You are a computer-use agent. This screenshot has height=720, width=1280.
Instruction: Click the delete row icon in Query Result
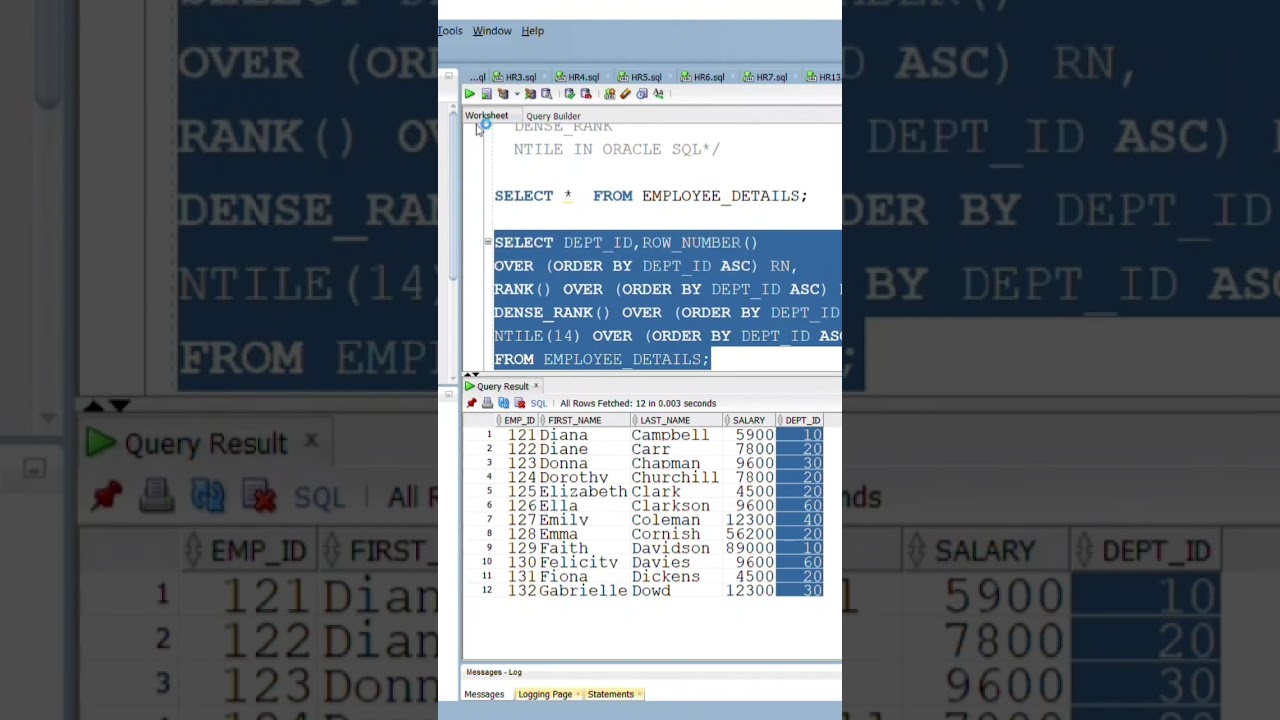pyautogui.click(x=519, y=403)
